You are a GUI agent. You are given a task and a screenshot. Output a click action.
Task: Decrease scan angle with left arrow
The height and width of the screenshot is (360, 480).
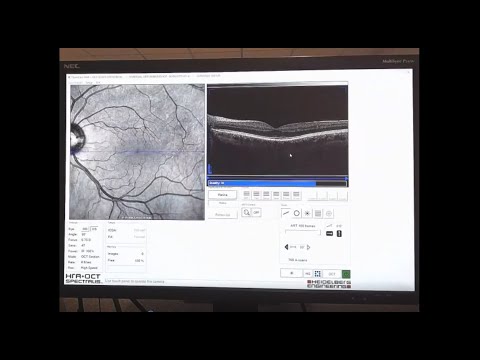coord(286,247)
